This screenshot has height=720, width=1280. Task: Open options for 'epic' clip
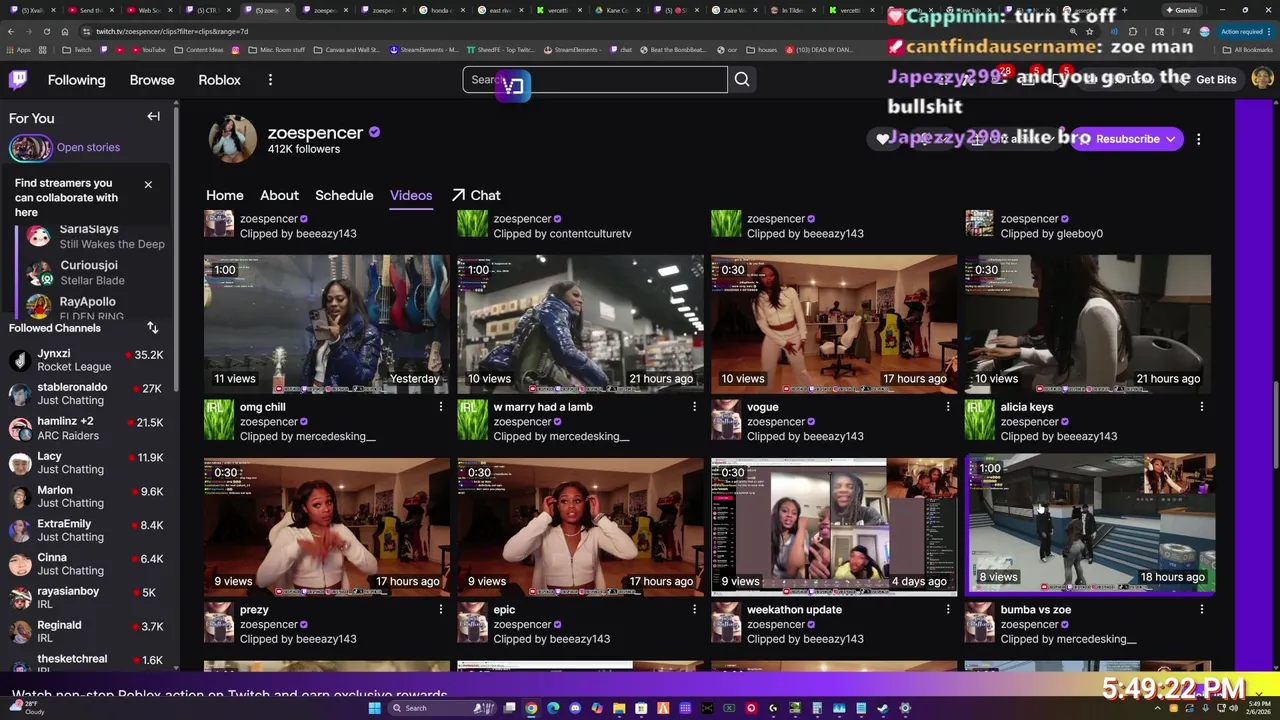(695, 609)
